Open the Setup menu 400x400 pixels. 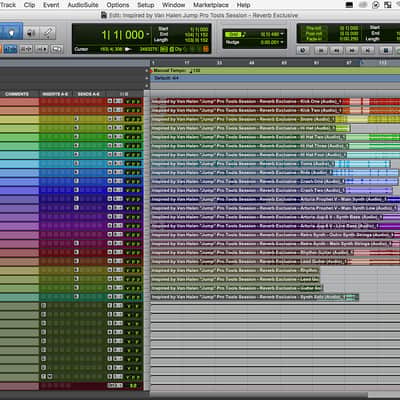(146, 5)
